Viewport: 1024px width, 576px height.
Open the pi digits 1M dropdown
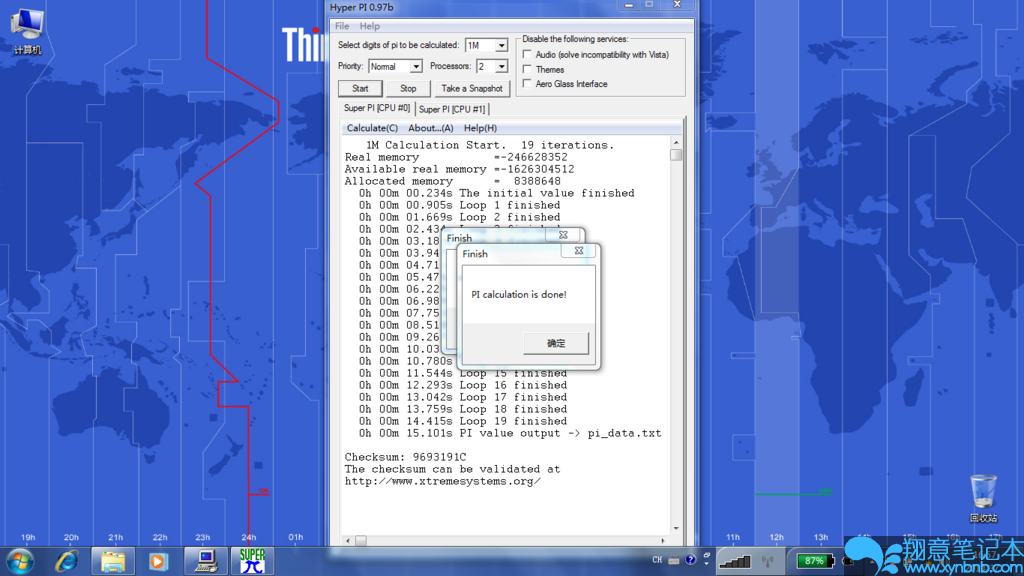[x=487, y=45]
